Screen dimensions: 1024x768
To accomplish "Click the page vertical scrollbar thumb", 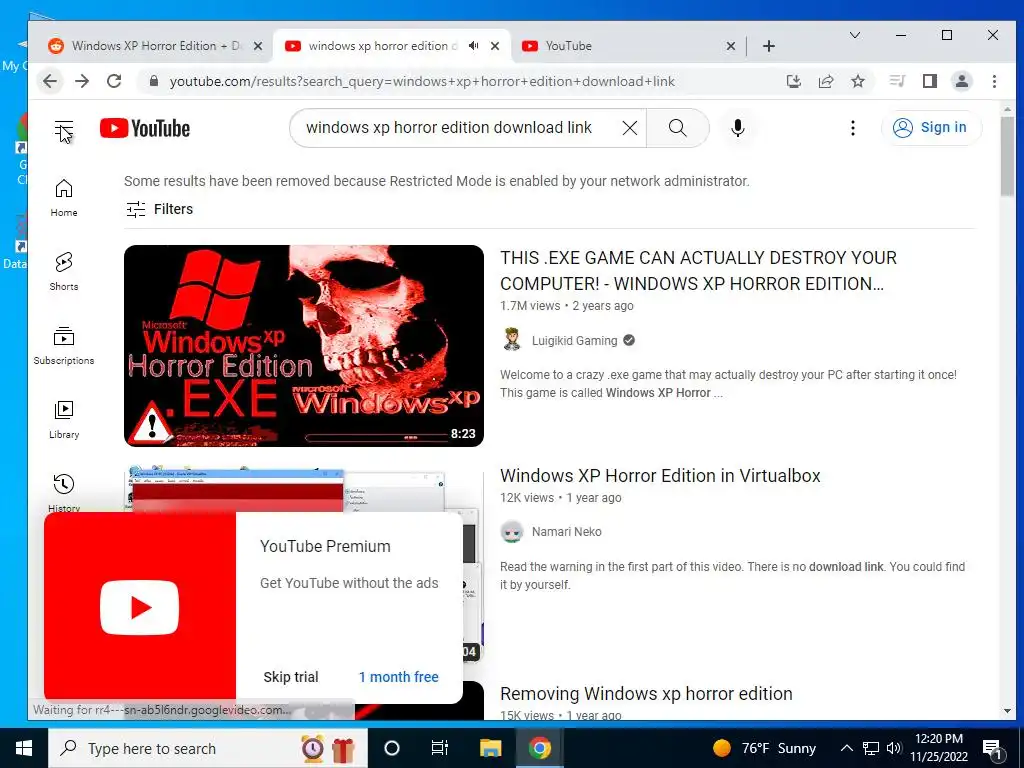I will (1007, 157).
